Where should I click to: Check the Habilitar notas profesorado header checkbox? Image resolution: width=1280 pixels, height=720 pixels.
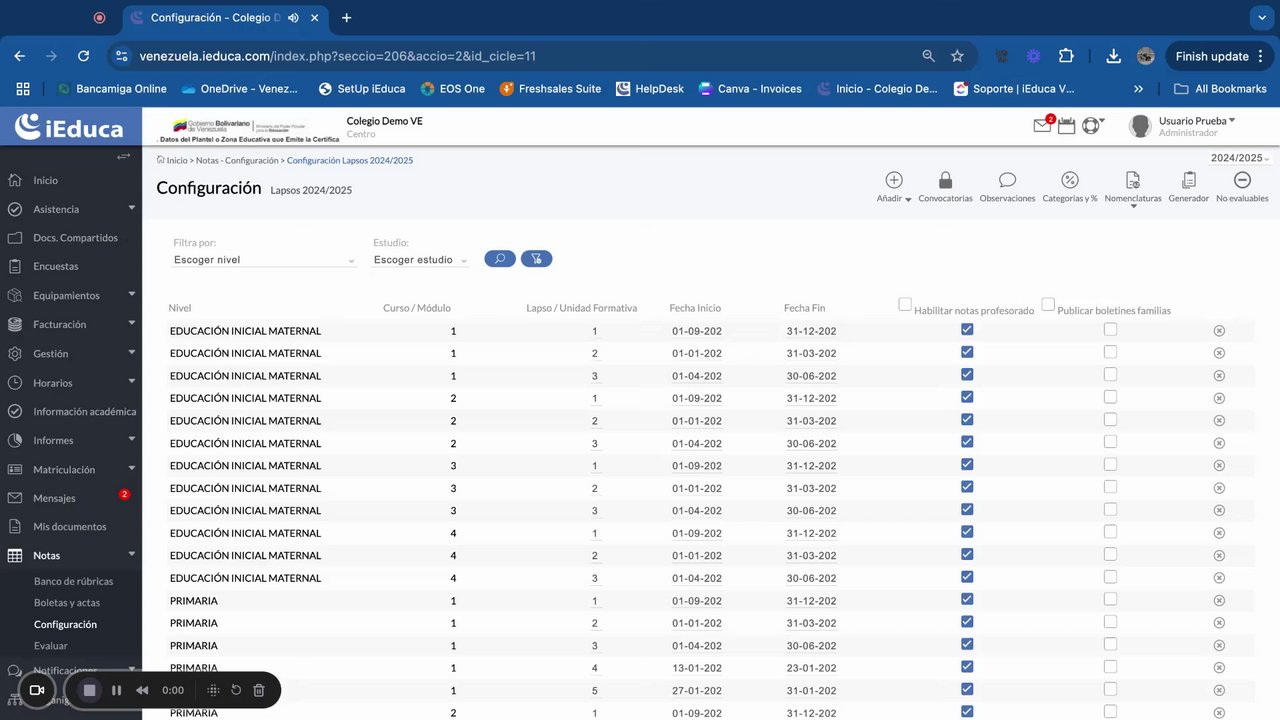[x=905, y=305]
